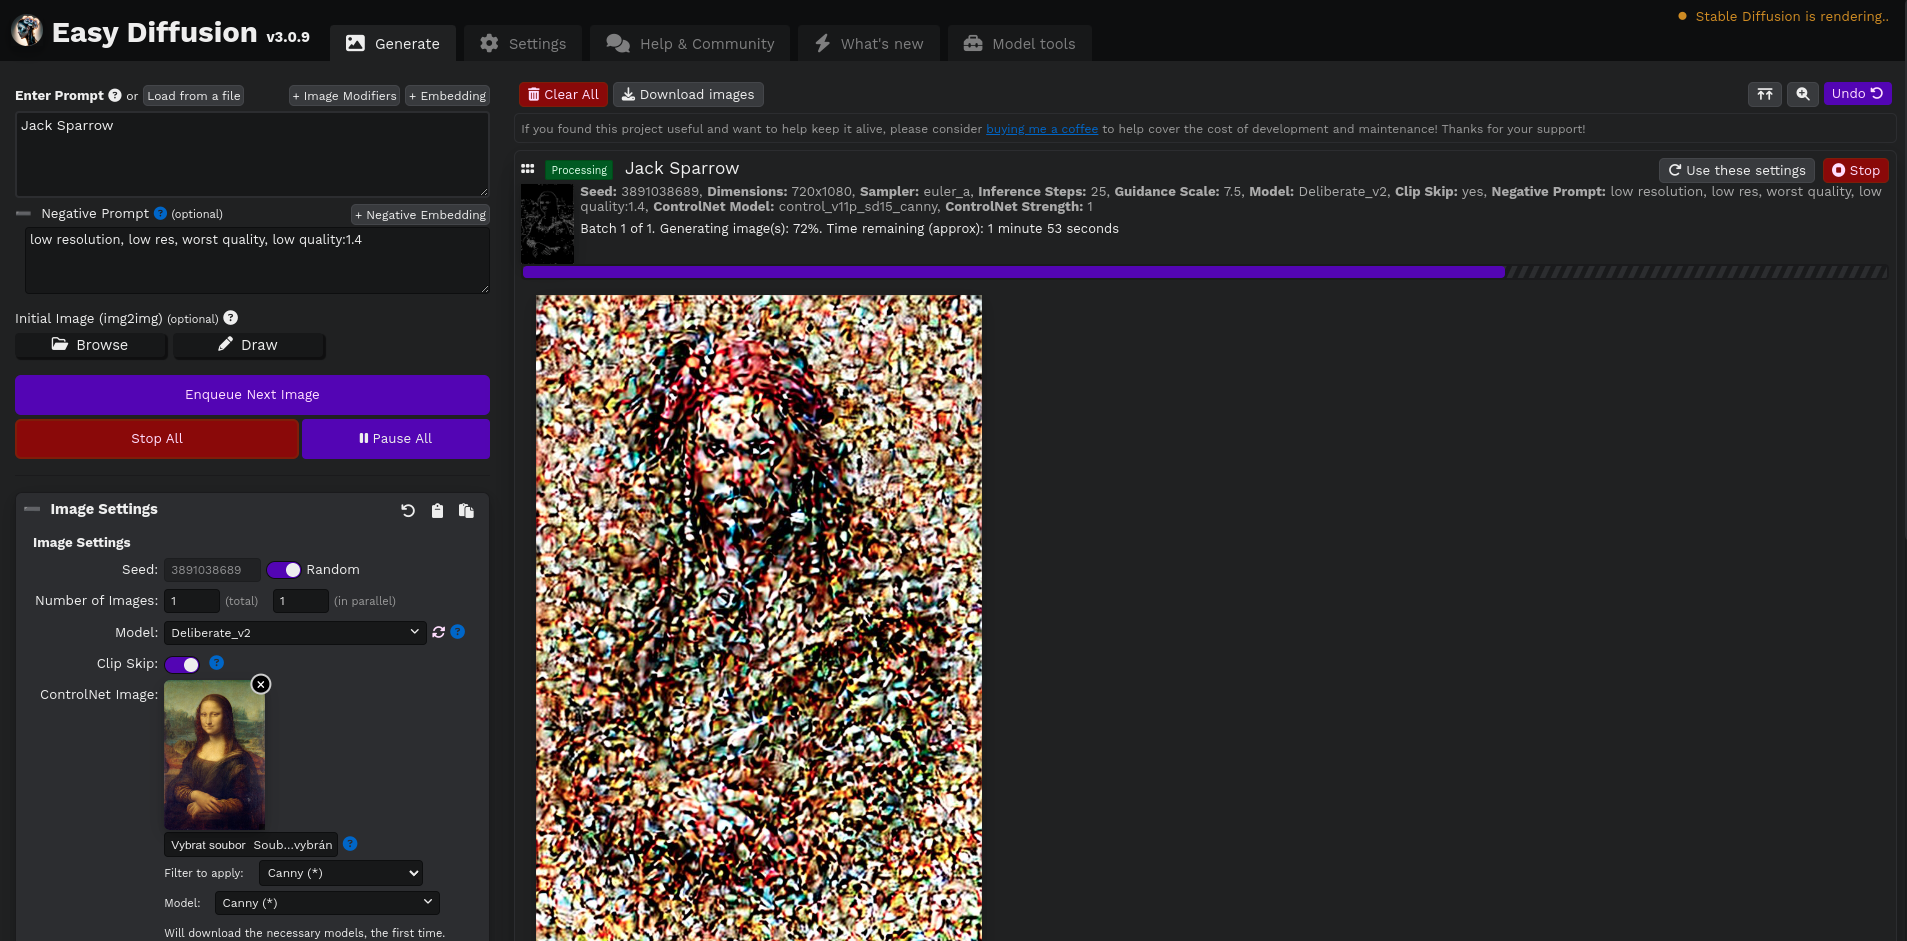Click the magnifier zoom icon button
Screen dimensions: 1907x941
(x=1802, y=94)
